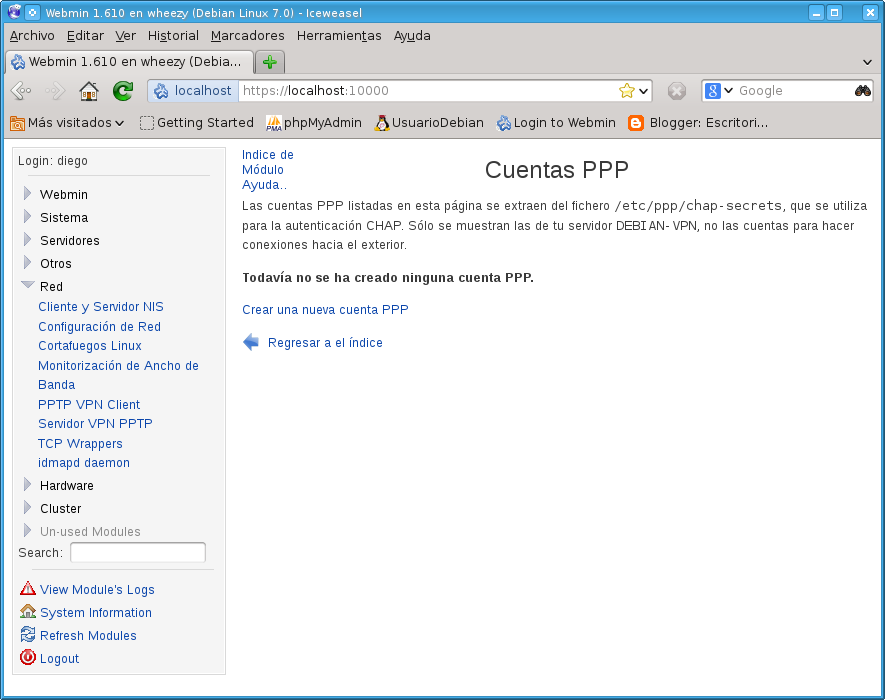This screenshot has height=700, width=885.
Task: Click the Google search engine icon
Action: [713, 91]
